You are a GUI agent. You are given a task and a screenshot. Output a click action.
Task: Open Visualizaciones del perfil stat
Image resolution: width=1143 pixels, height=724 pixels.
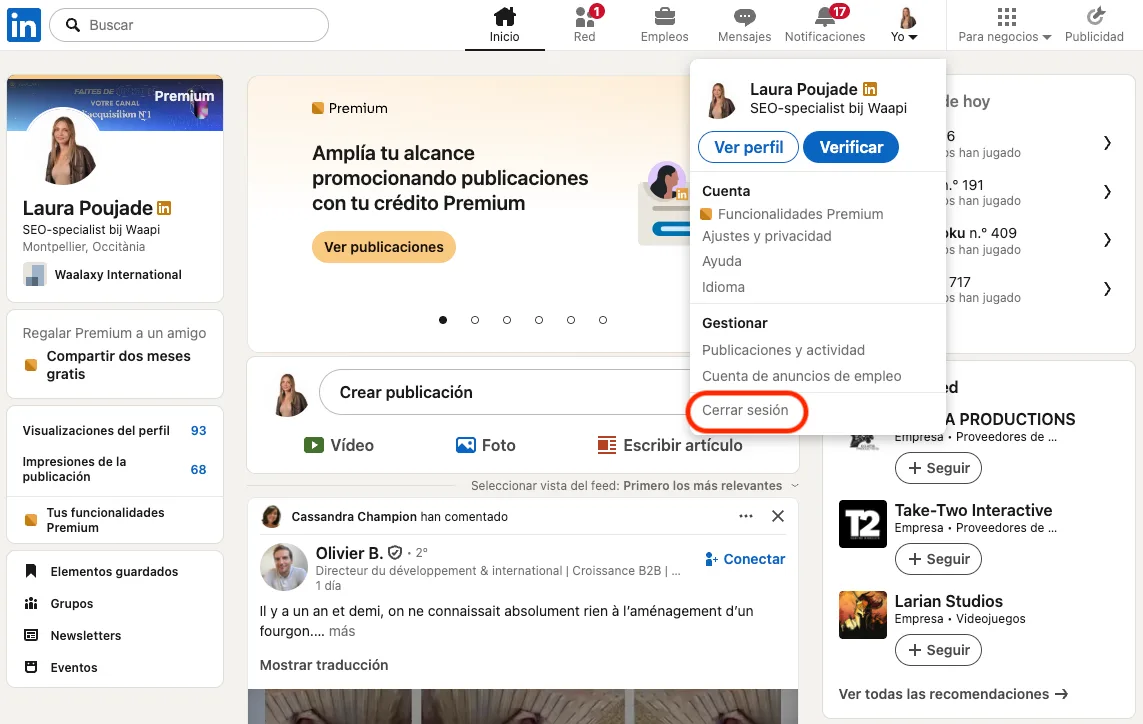pyautogui.click(x=114, y=431)
